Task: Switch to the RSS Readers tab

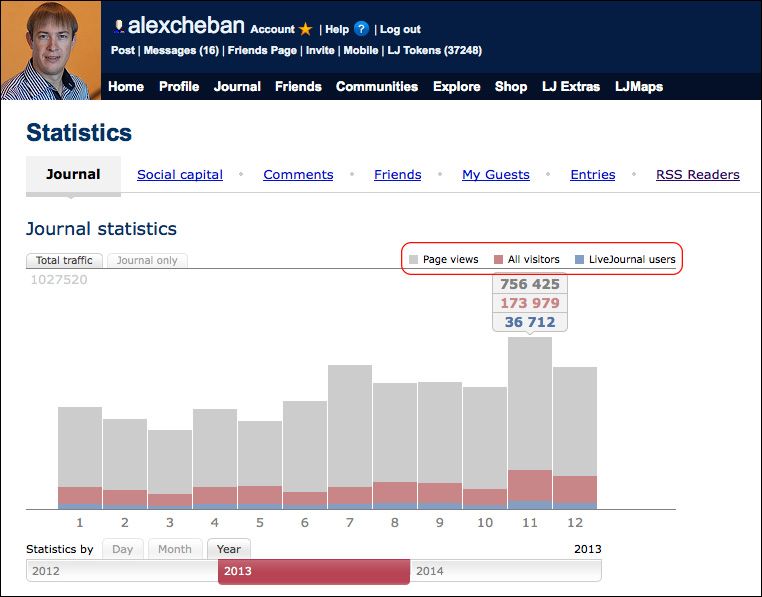Action: tap(697, 175)
